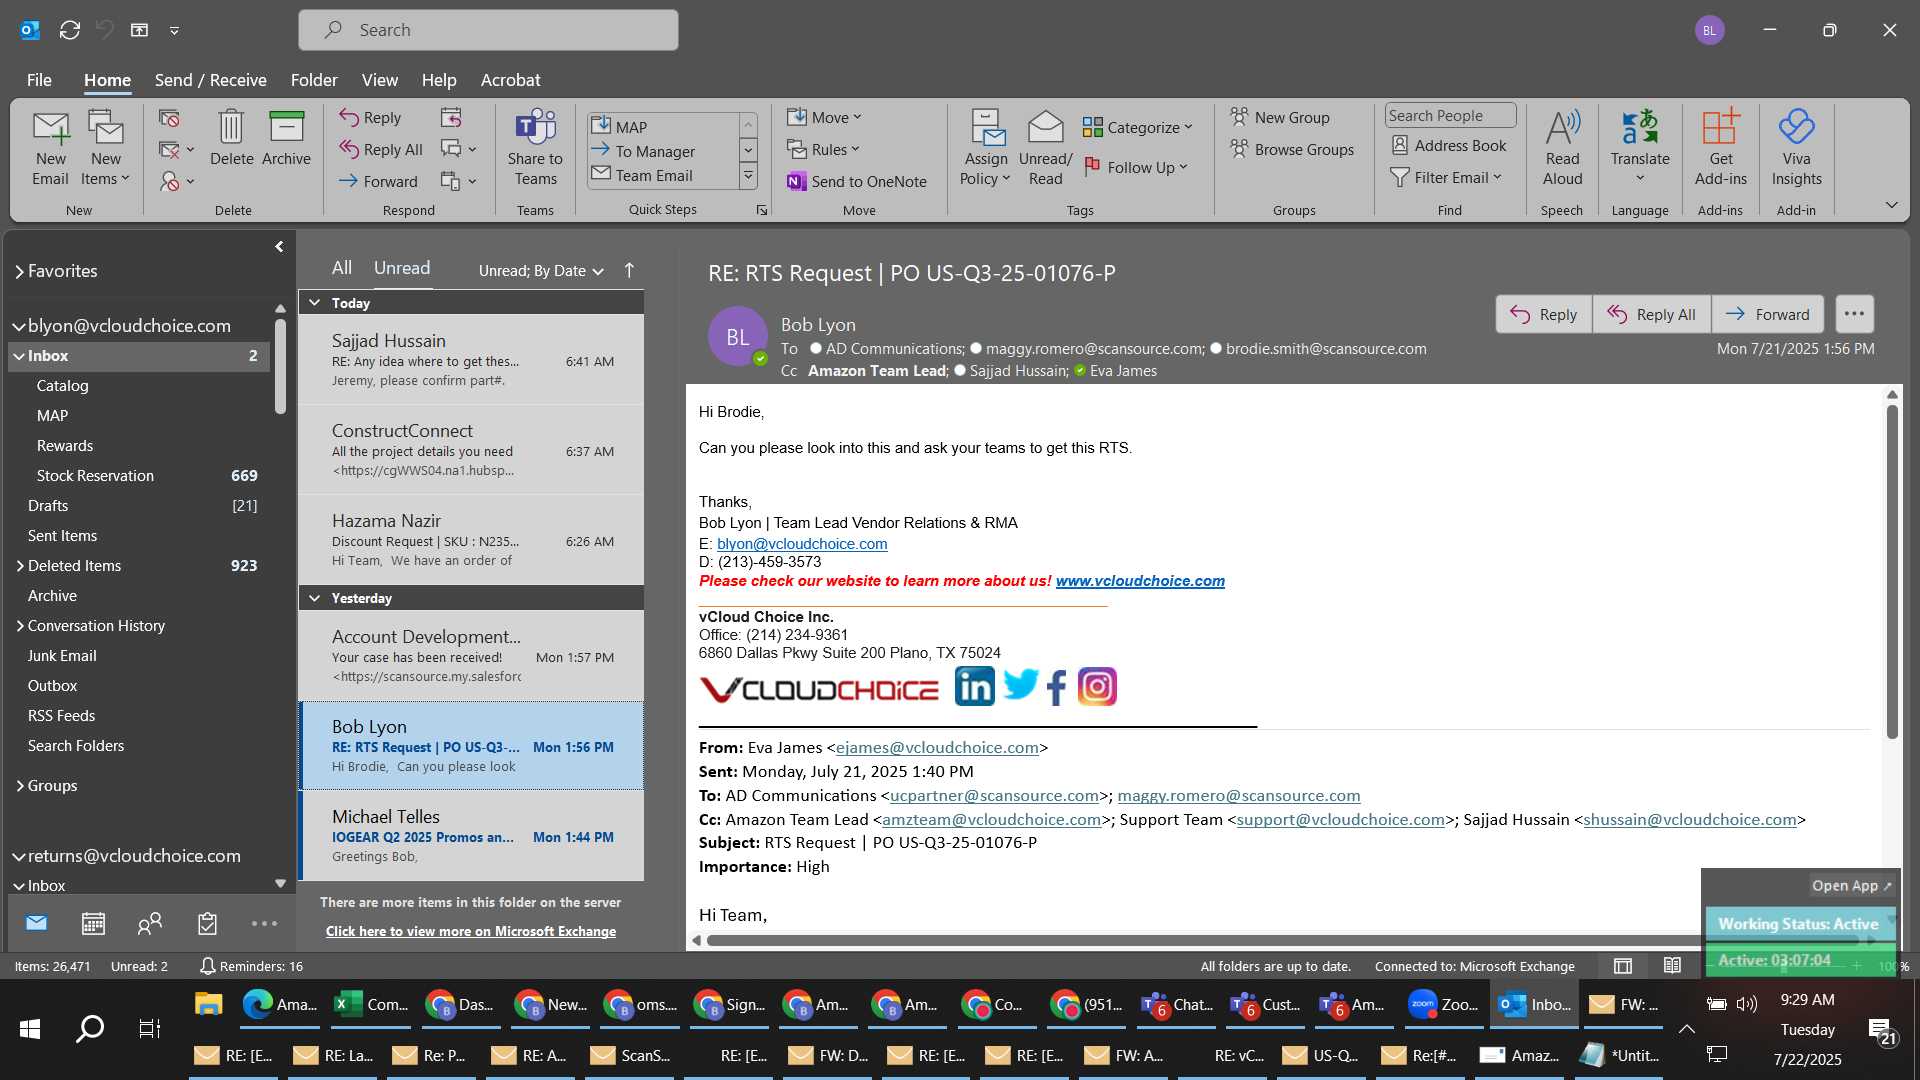Switch to View ribbon tab
Image resolution: width=1920 pixels, height=1080 pixels.
pyautogui.click(x=379, y=80)
